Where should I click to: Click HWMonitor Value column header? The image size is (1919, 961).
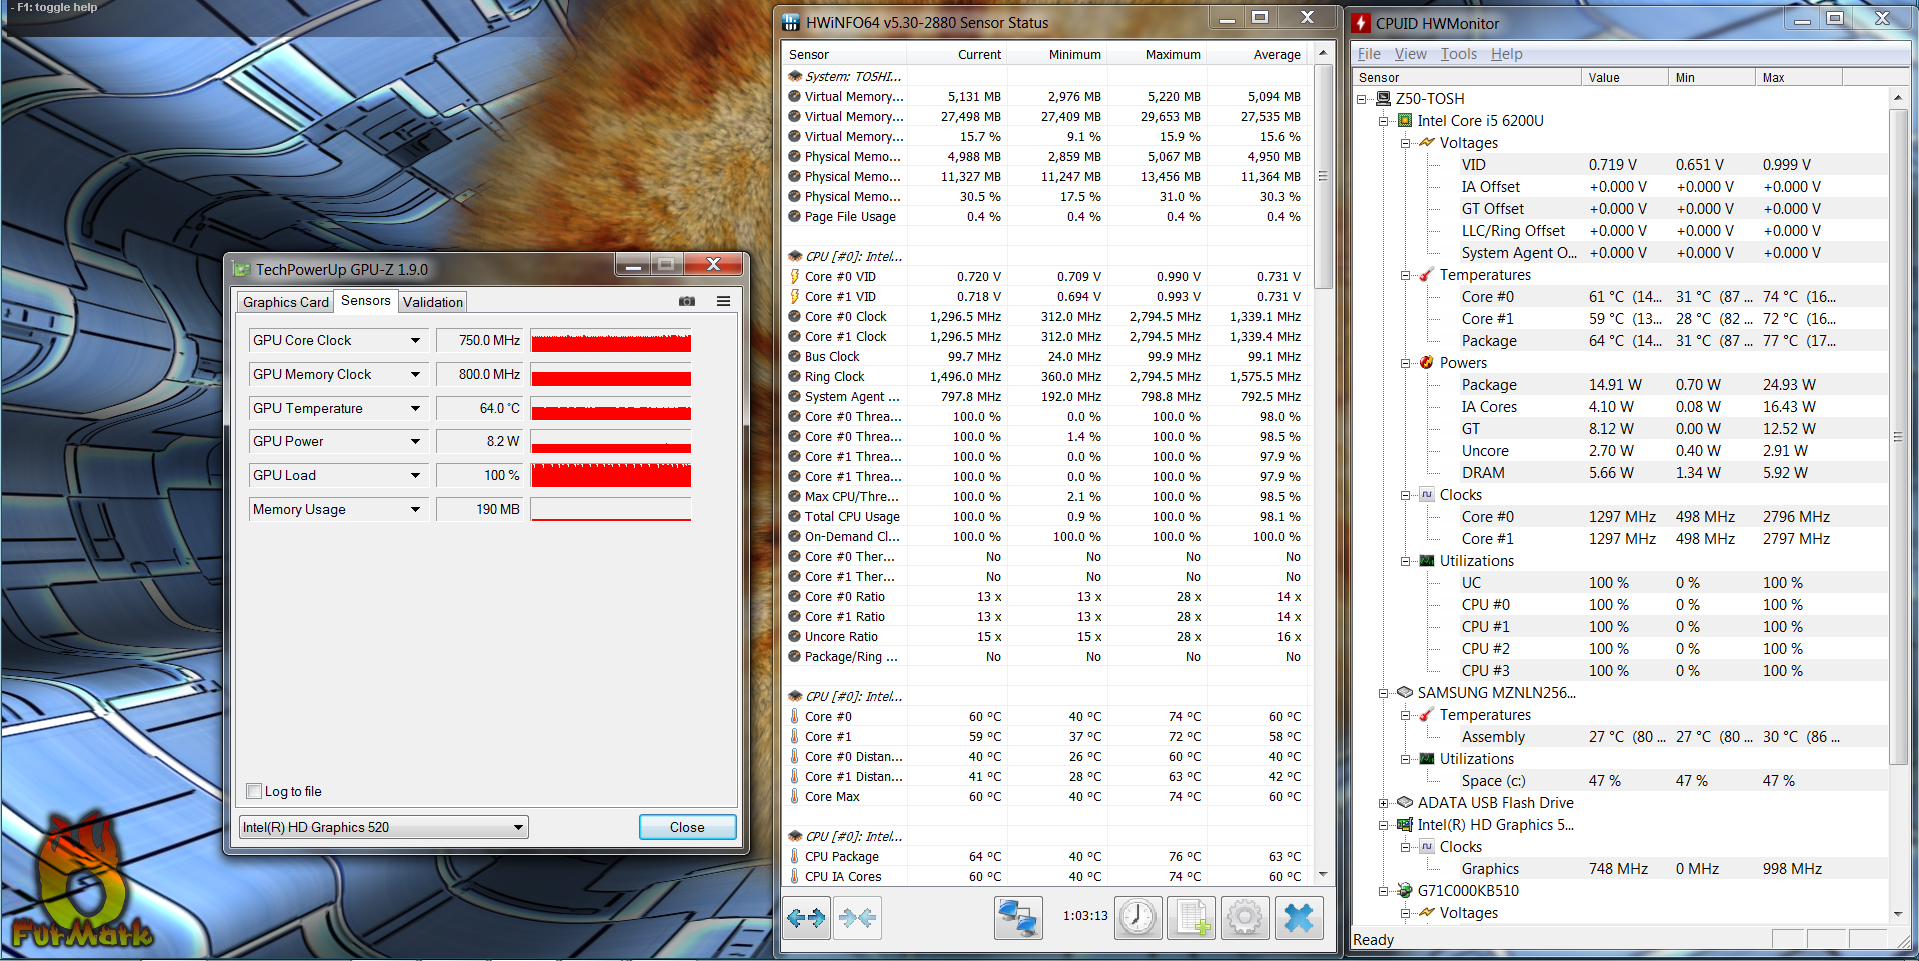(1624, 77)
